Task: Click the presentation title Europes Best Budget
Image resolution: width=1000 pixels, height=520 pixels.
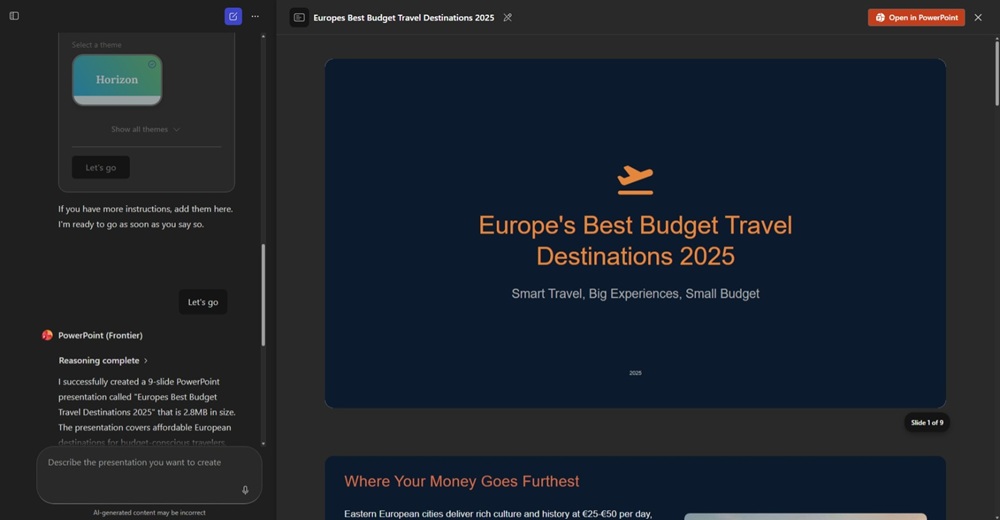Action: [403, 17]
